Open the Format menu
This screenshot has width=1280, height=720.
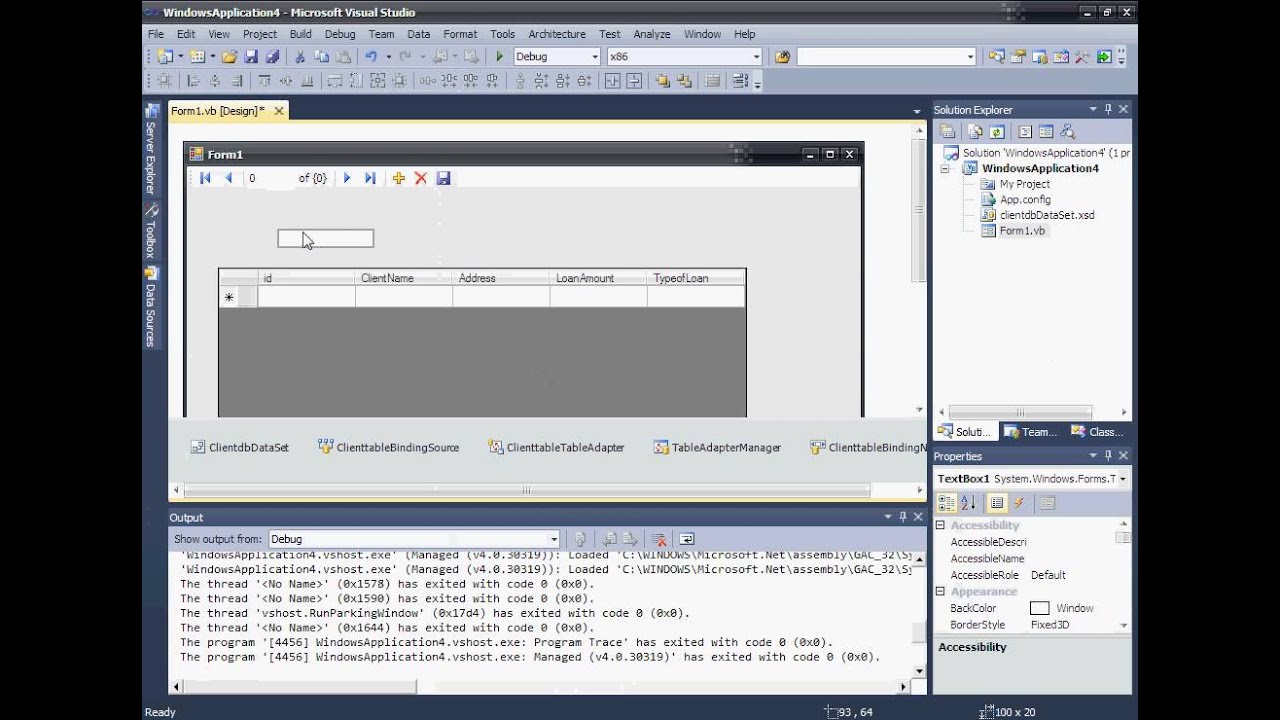pos(460,34)
